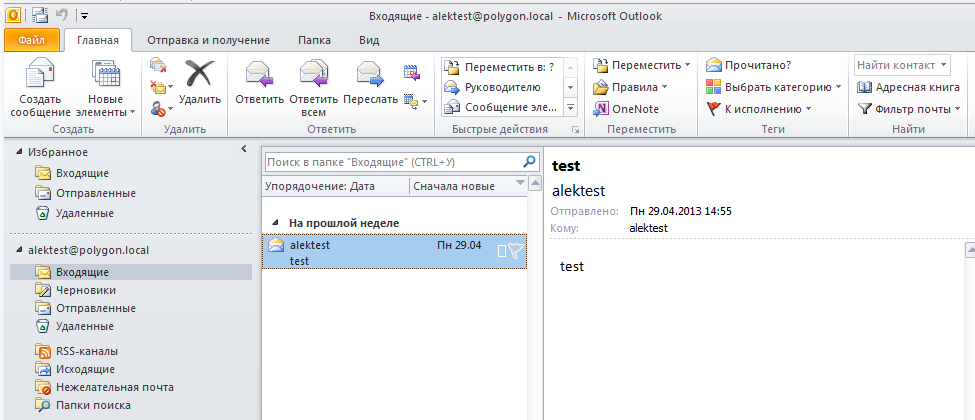The width and height of the screenshot is (975, 420).
Task: Select Входящие under alektest@polygon.local
Action: click(x=131, y=272)
